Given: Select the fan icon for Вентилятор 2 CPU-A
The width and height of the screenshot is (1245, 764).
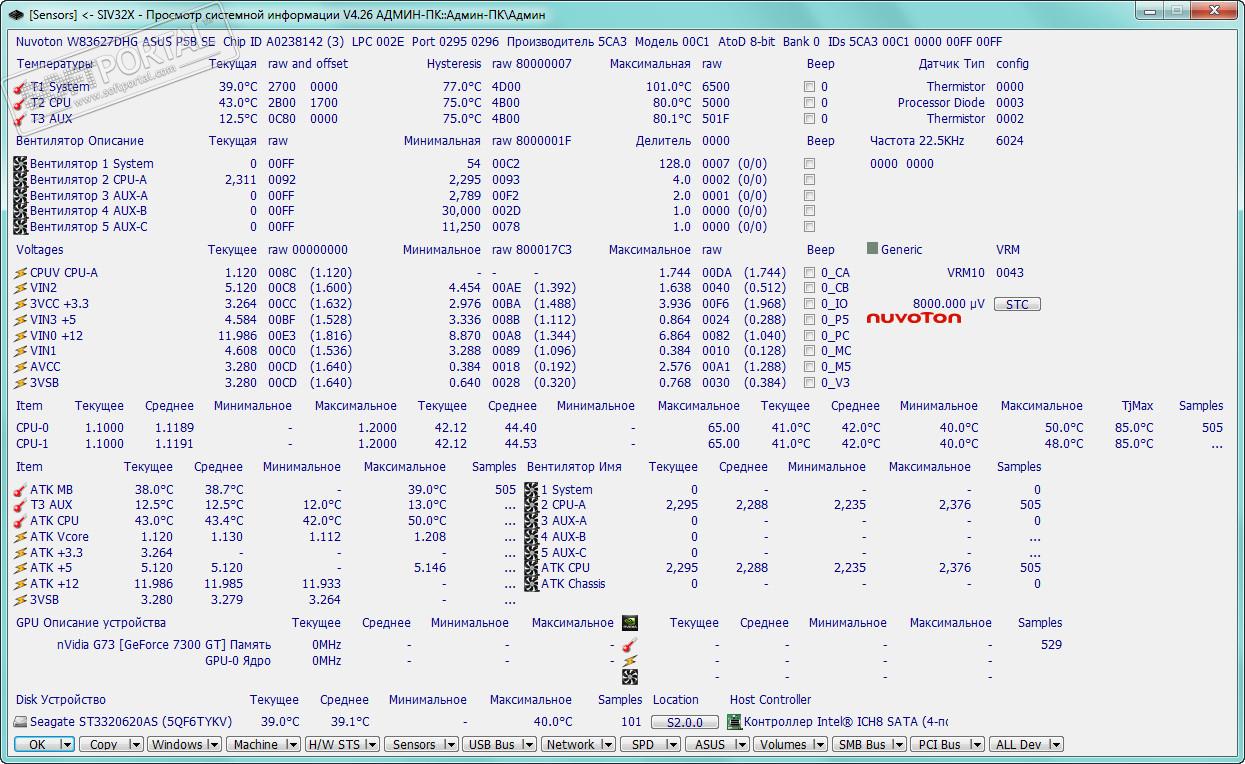Looking at the screenshot, I should (21, 180).
